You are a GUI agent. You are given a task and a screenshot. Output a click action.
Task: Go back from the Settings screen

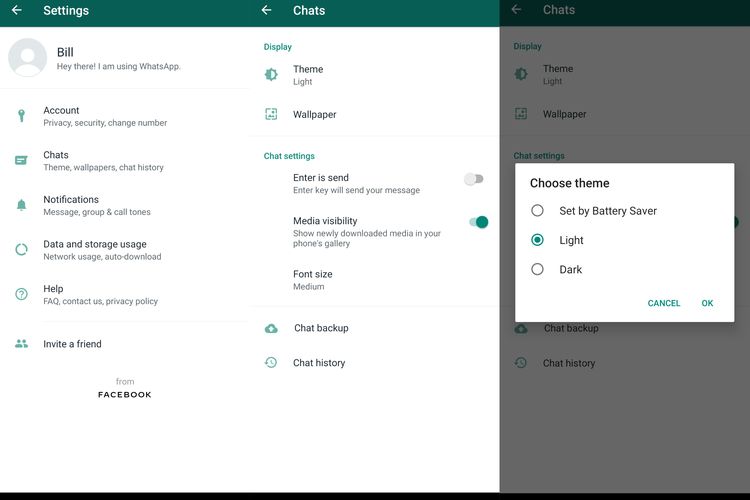tap(17, 10)
